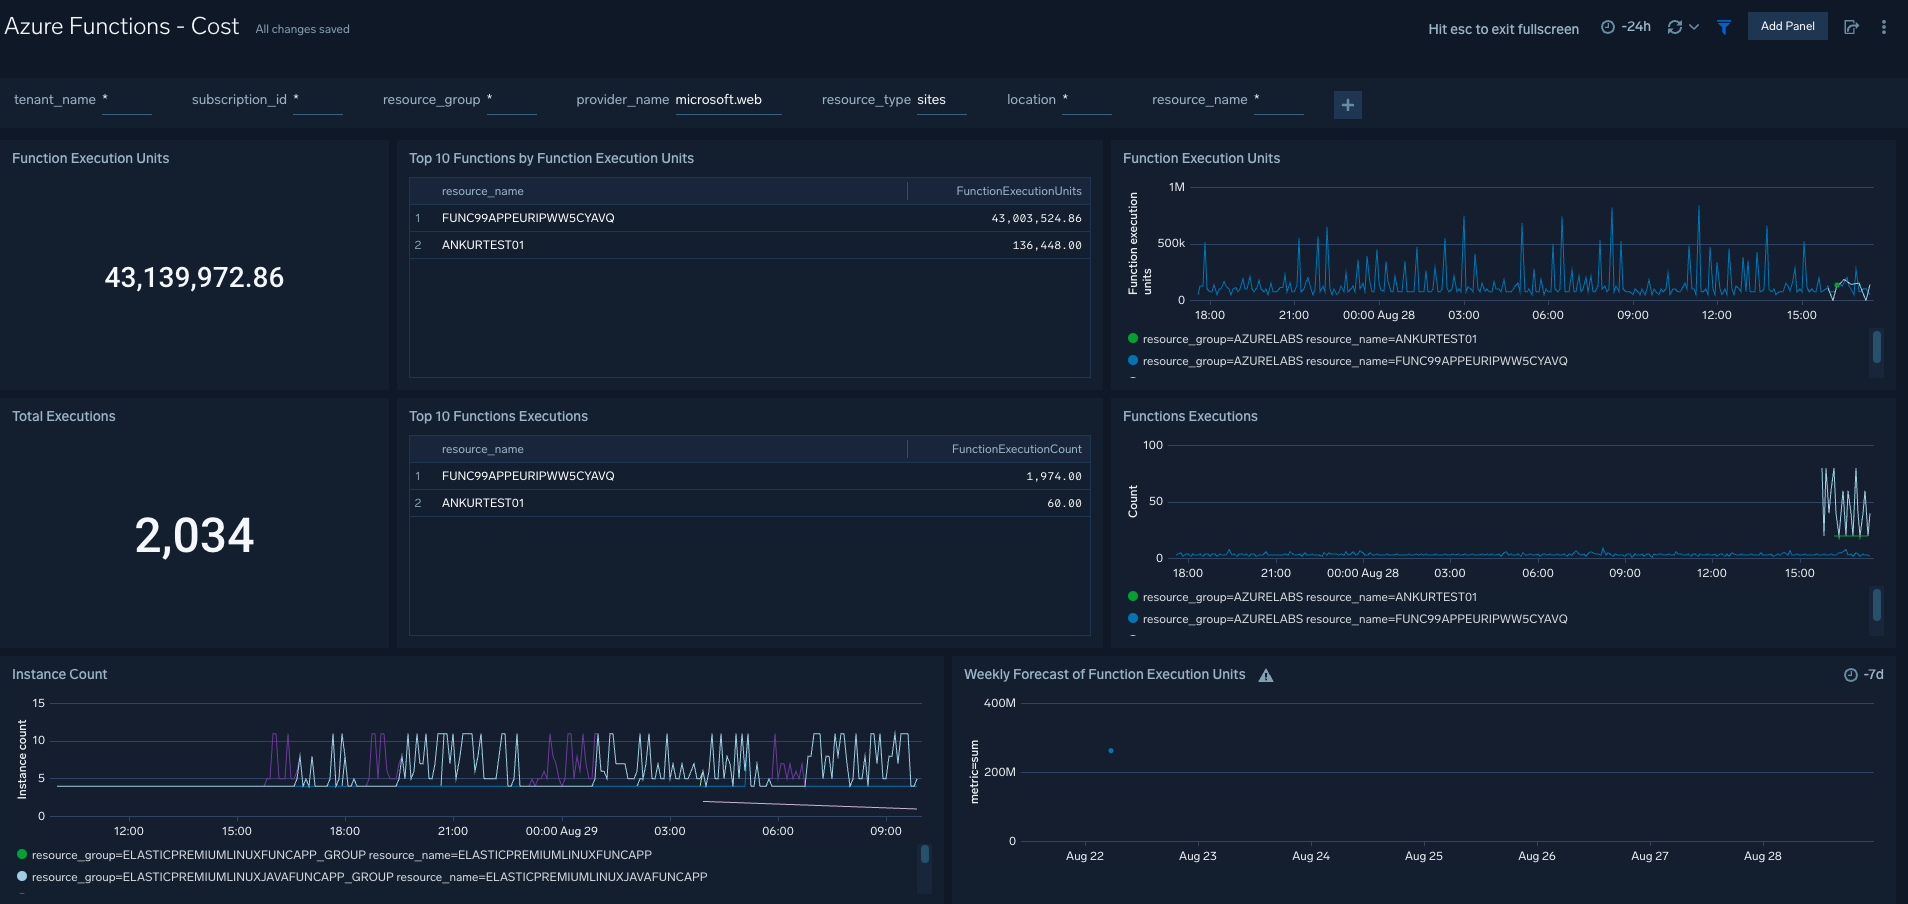
Task: Expand the refresh interval dropdown arrow
Action: (x=1694, y=27)
